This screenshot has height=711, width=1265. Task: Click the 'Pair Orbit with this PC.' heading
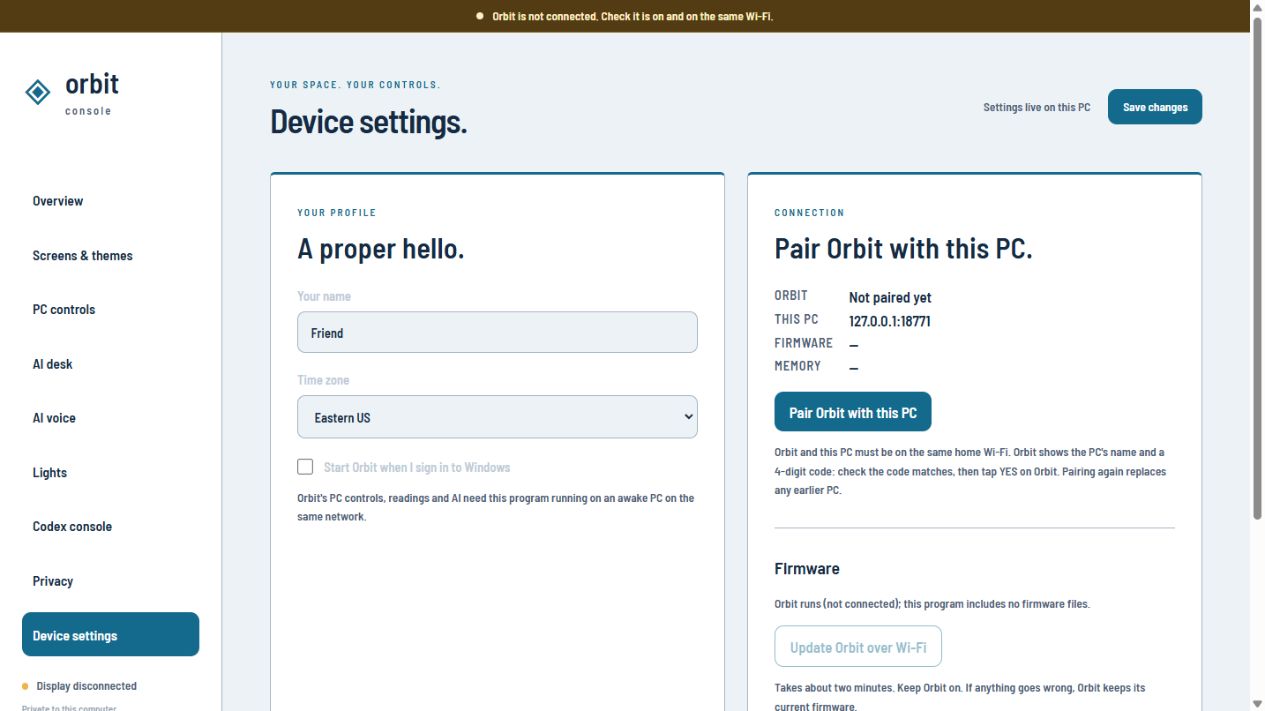(903, 248)
